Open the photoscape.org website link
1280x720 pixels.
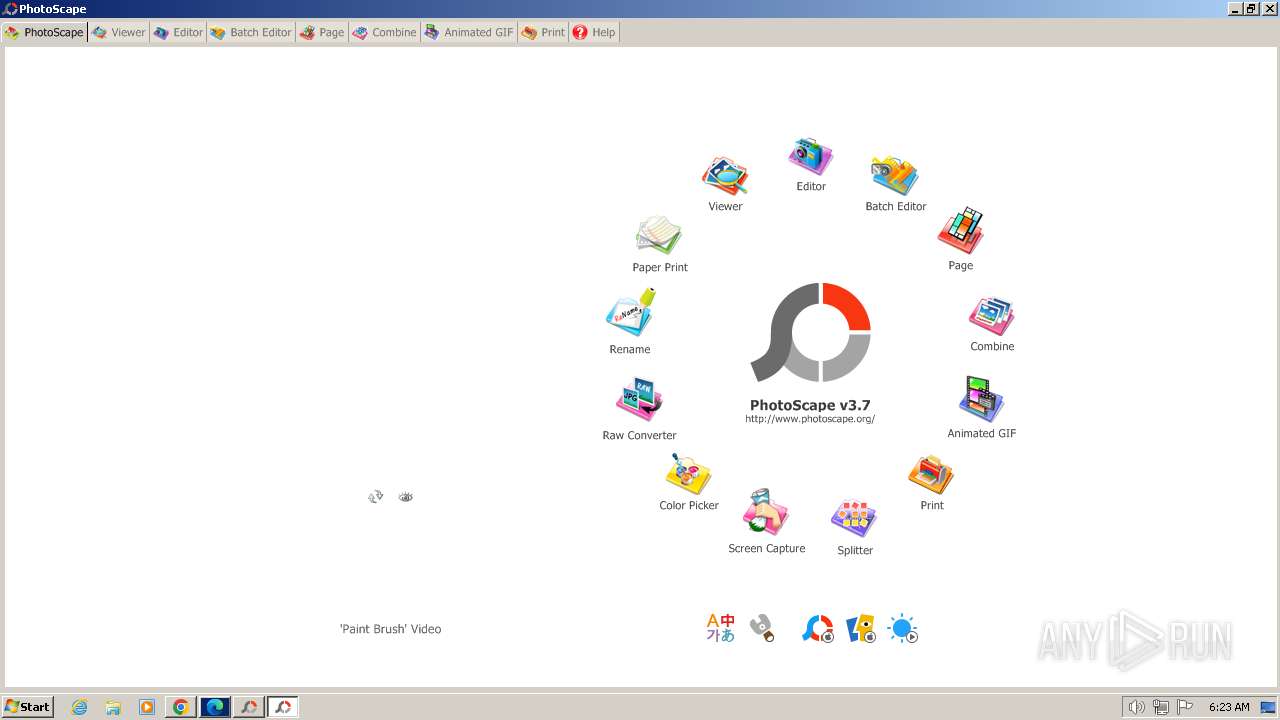click(810, 419)
